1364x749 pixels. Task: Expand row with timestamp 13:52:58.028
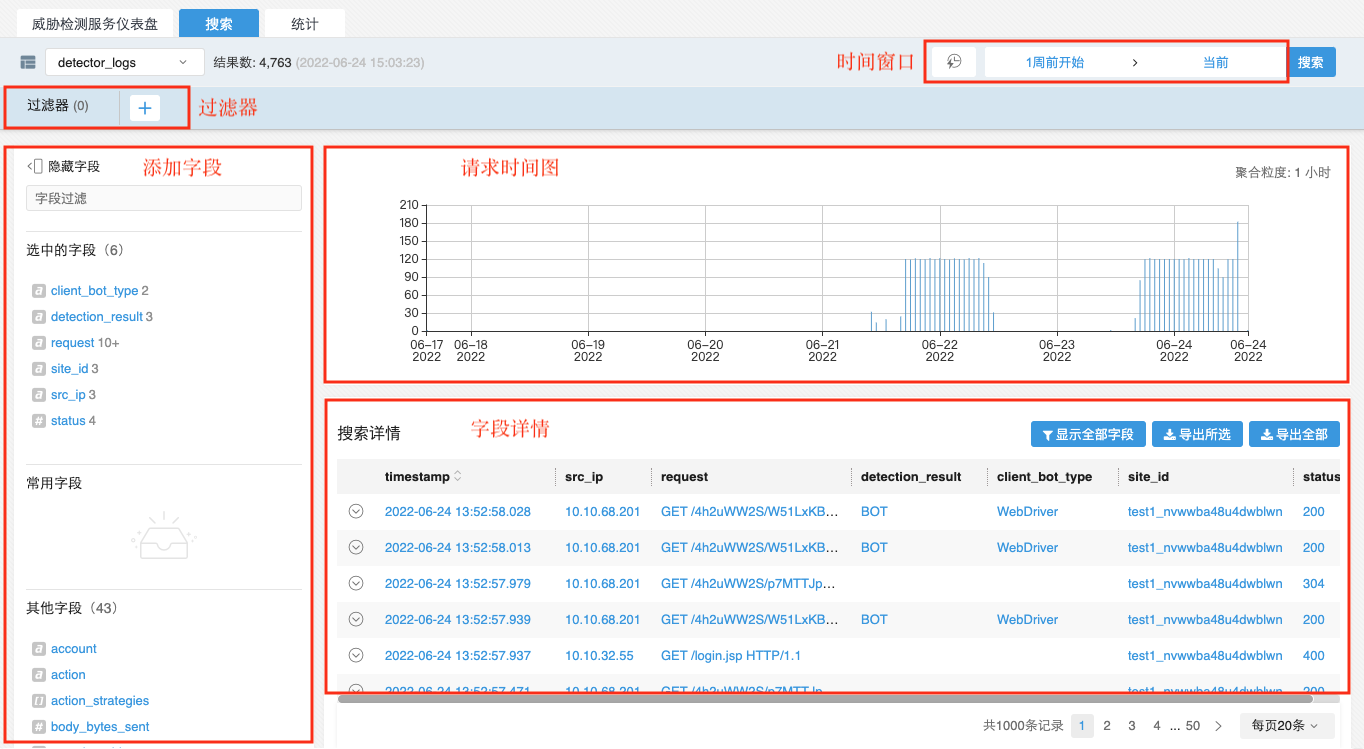tap(355, 511)
